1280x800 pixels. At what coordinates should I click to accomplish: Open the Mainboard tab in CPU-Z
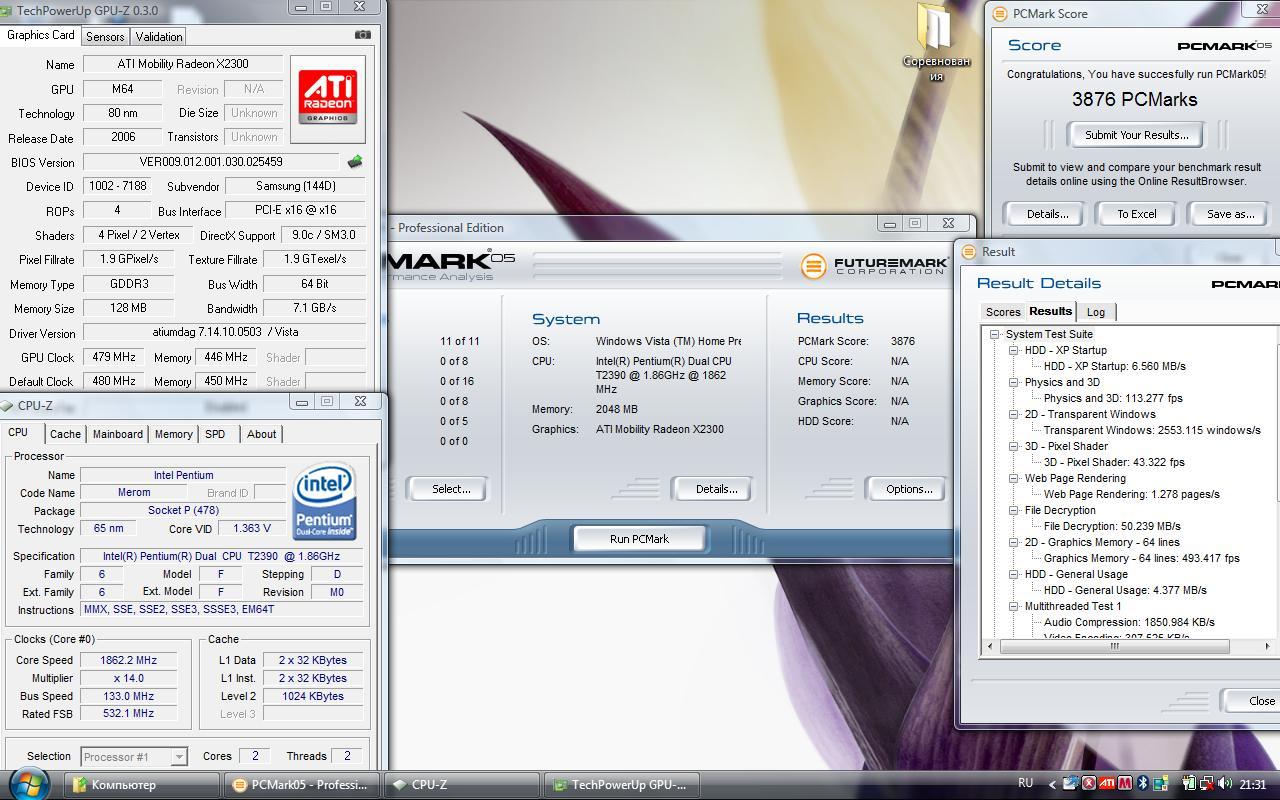(118, 434)
